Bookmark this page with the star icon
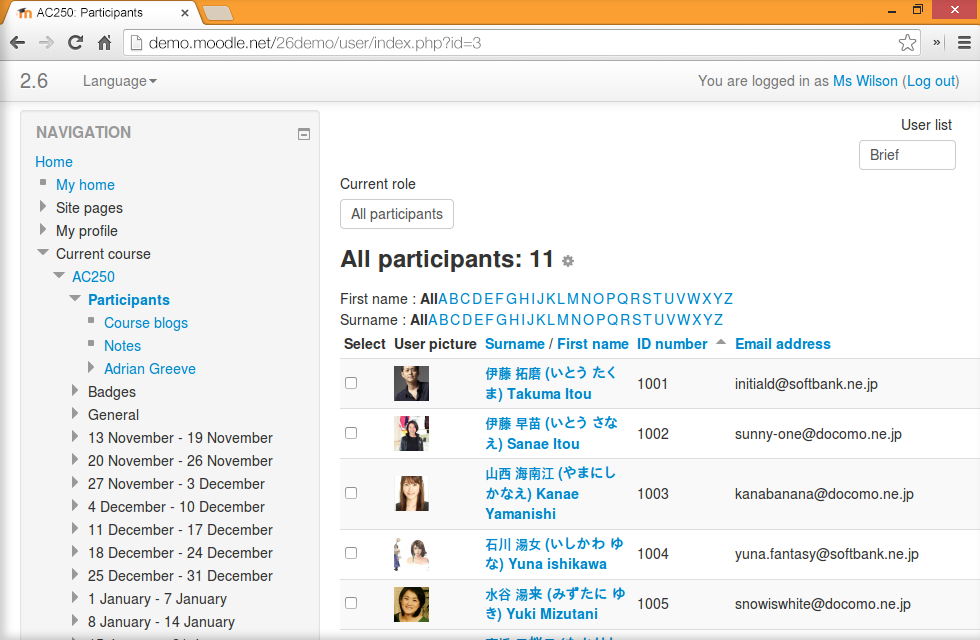The height and width of the screenshot is (640, 980). point(907,43)
